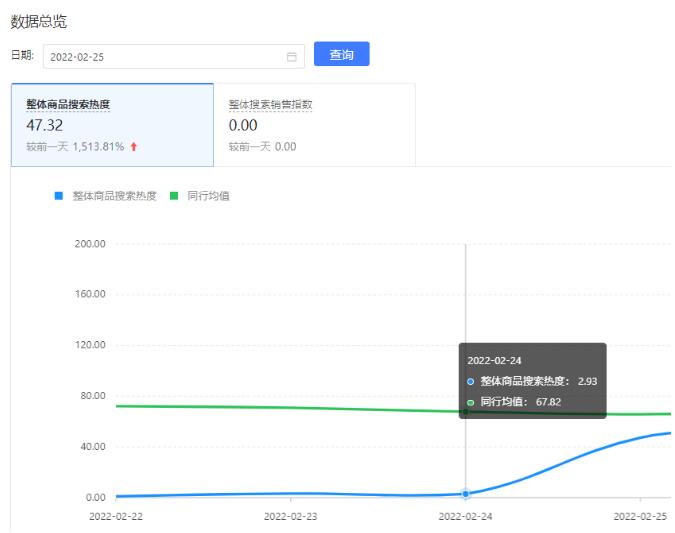Click the 1,513.81% change value
675x533 pixels.
coord(98,147)
